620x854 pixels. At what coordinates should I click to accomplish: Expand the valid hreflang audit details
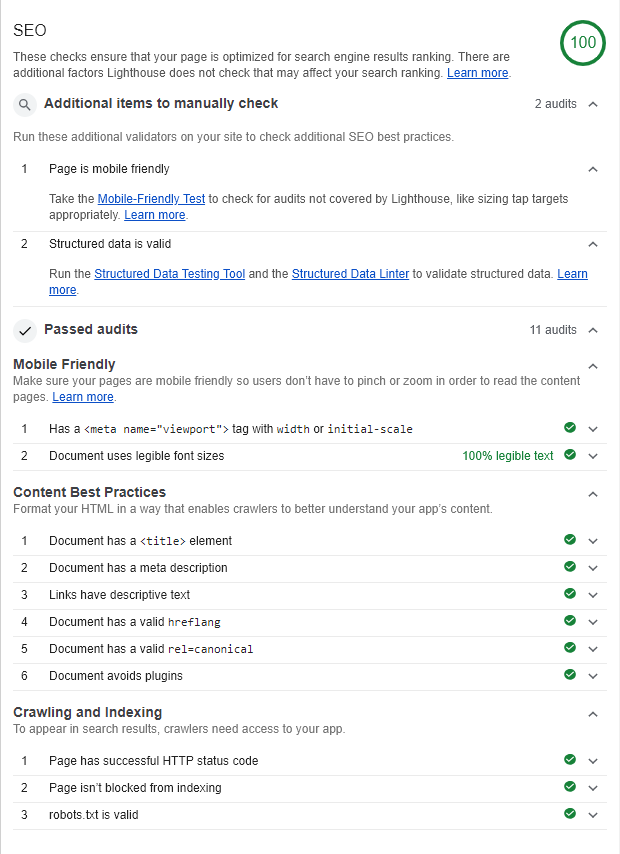coord(593,622)
